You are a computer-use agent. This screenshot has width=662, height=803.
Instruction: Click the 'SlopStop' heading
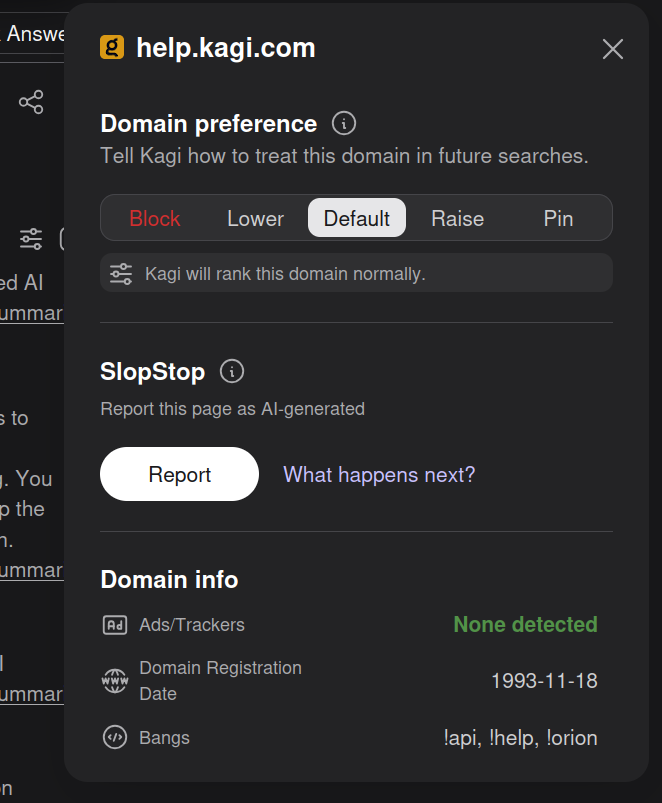tap(153, 372)
